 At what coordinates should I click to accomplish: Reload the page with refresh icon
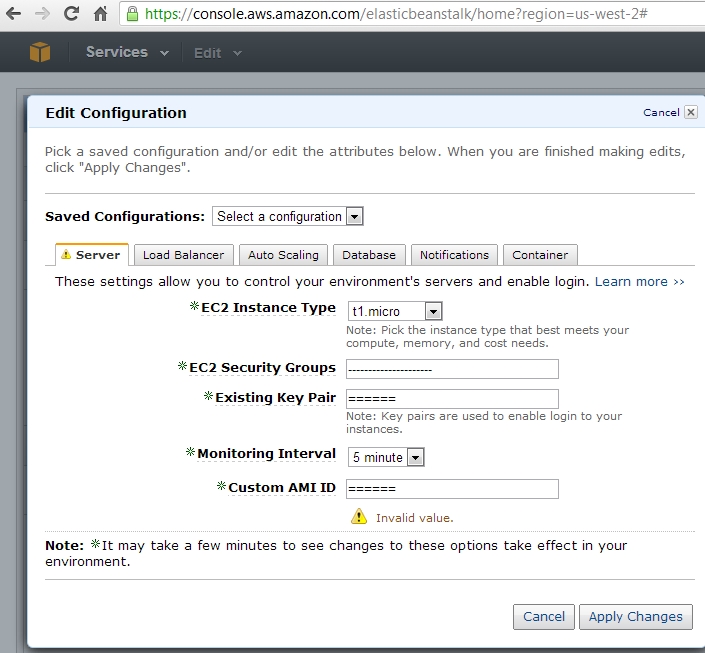coord(71,13)
